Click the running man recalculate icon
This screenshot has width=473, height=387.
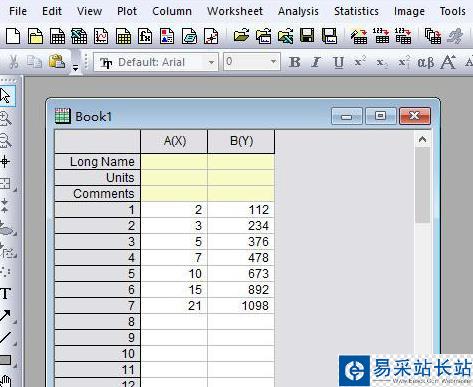point(455,36)
